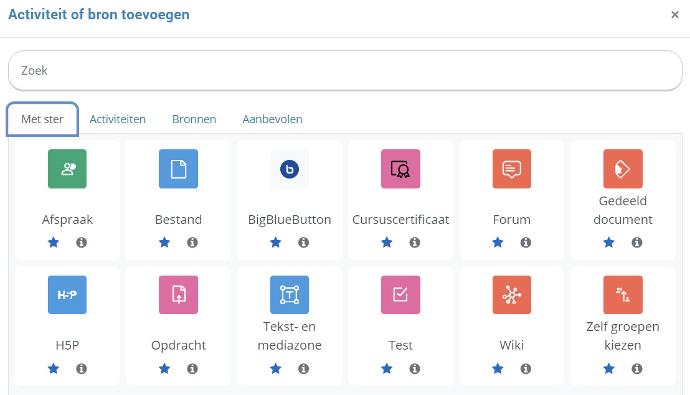Screen dimensions: 690x395
Task: Open the Cursuscertificaat activity
Action: [x=400, y=169]
